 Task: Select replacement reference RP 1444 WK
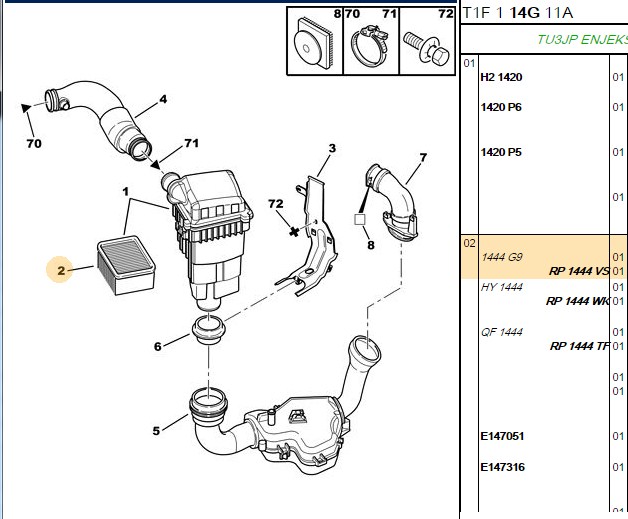pyautogui.click(x=578, y=301)
